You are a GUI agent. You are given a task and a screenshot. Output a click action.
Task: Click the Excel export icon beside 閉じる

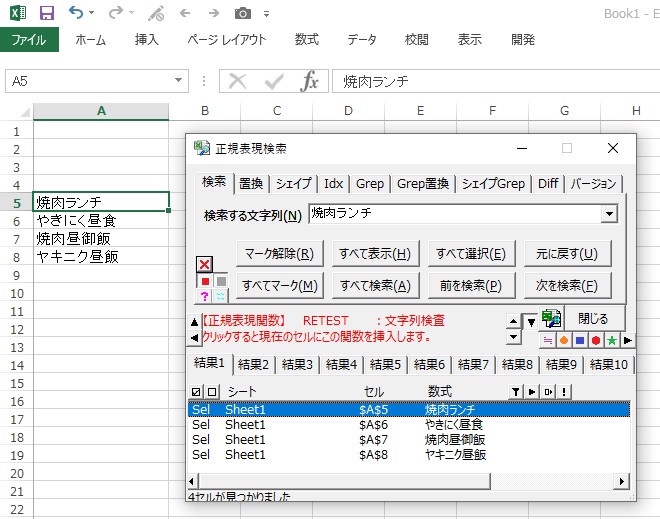tap(551, 318)
